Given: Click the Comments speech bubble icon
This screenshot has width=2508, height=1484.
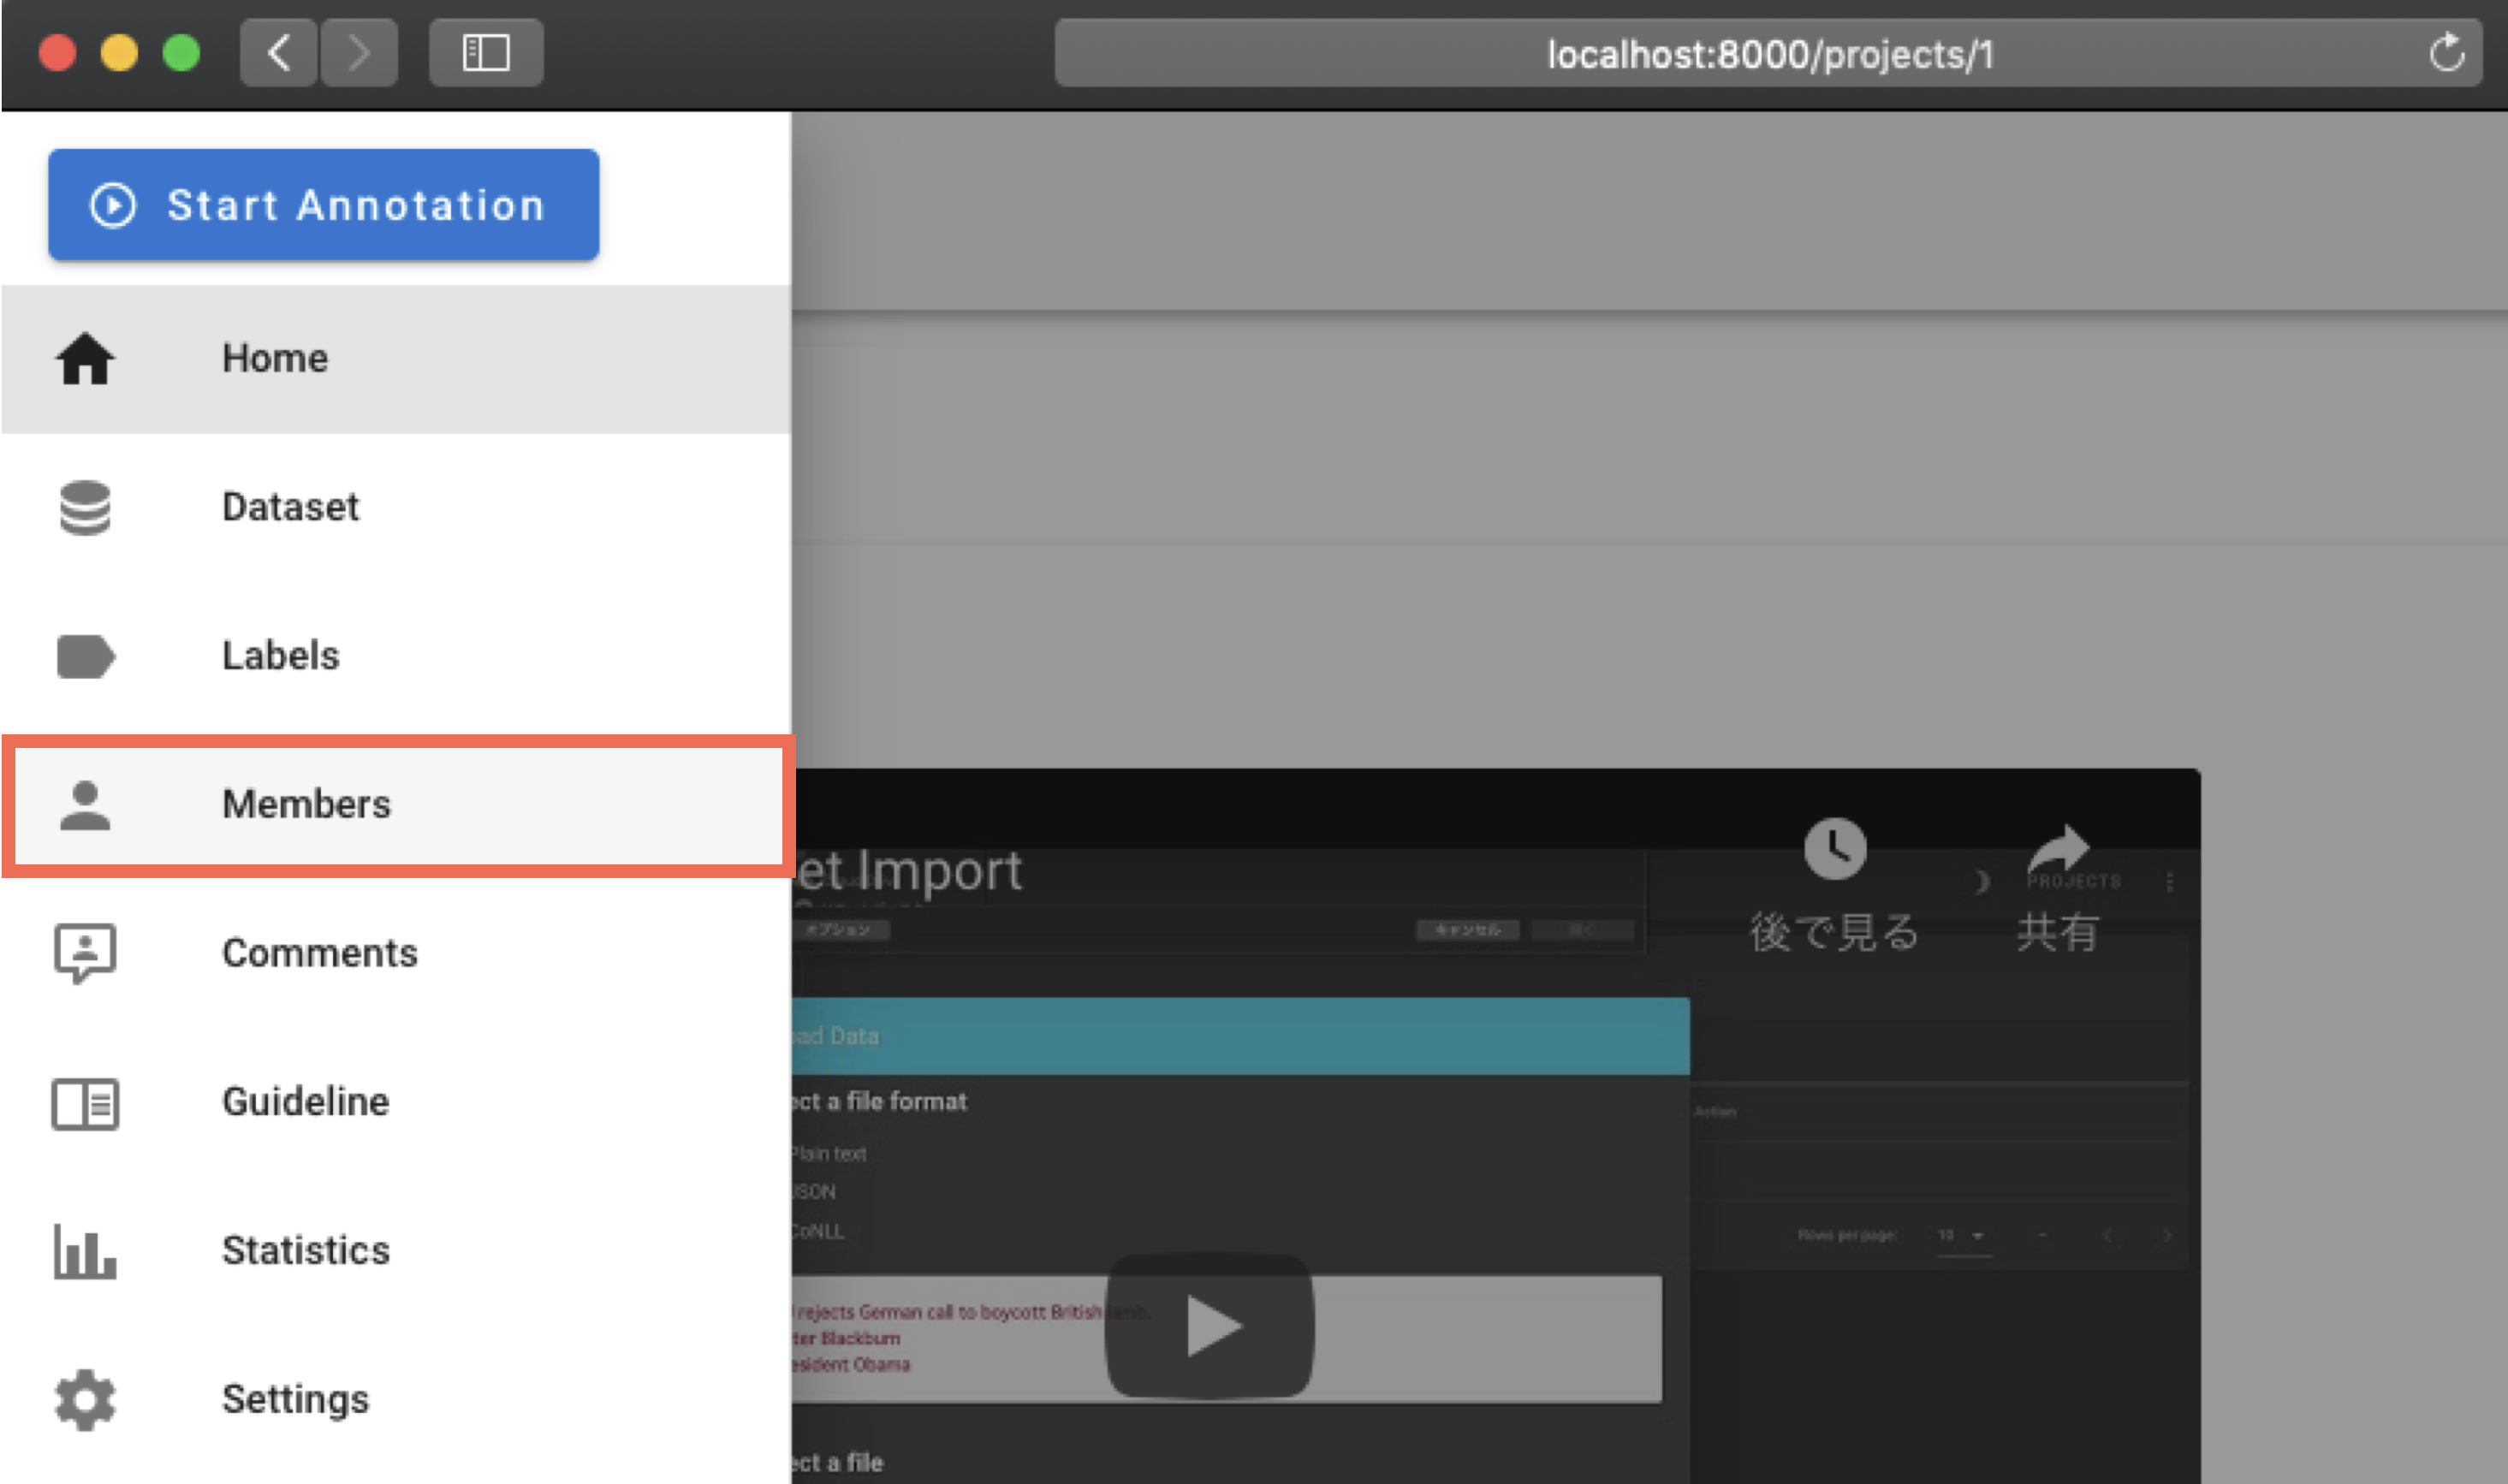Looking at the screenshot, I should click(x=85, y=953).
